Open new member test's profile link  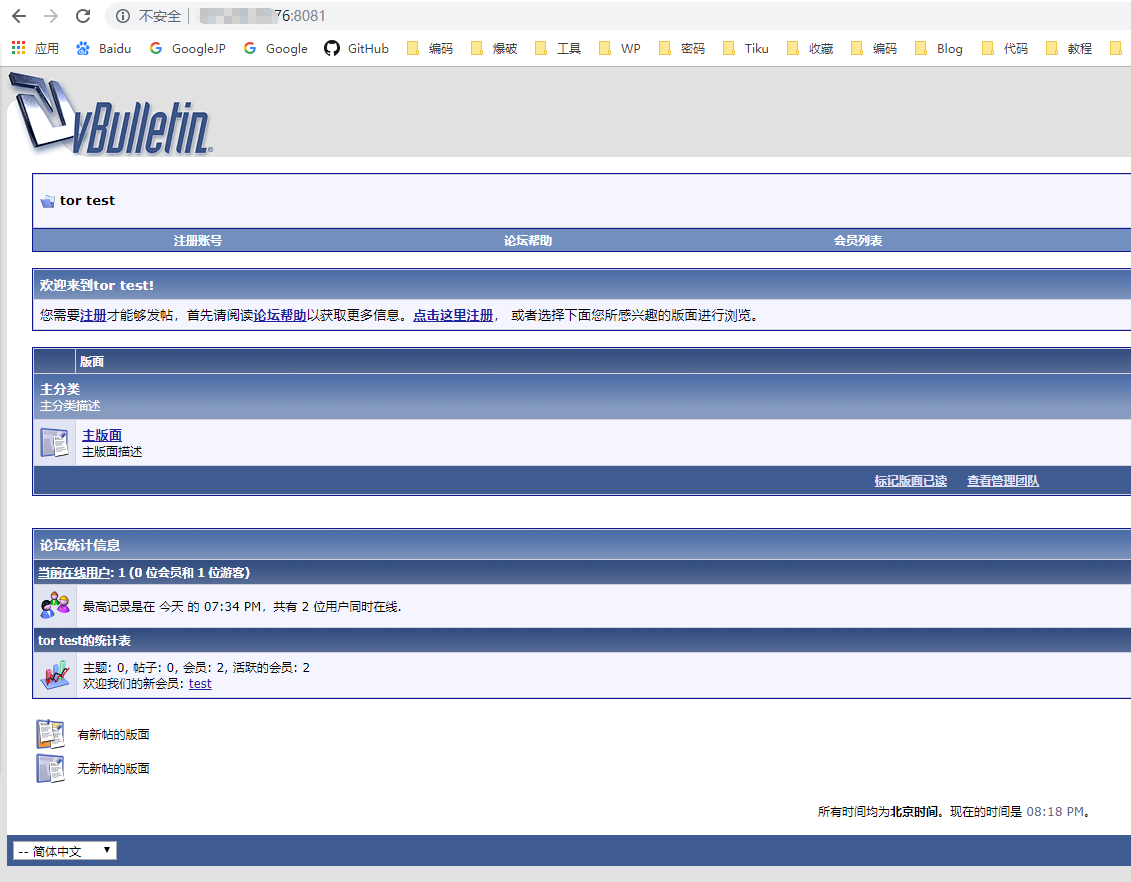click(x=199, y=683)
